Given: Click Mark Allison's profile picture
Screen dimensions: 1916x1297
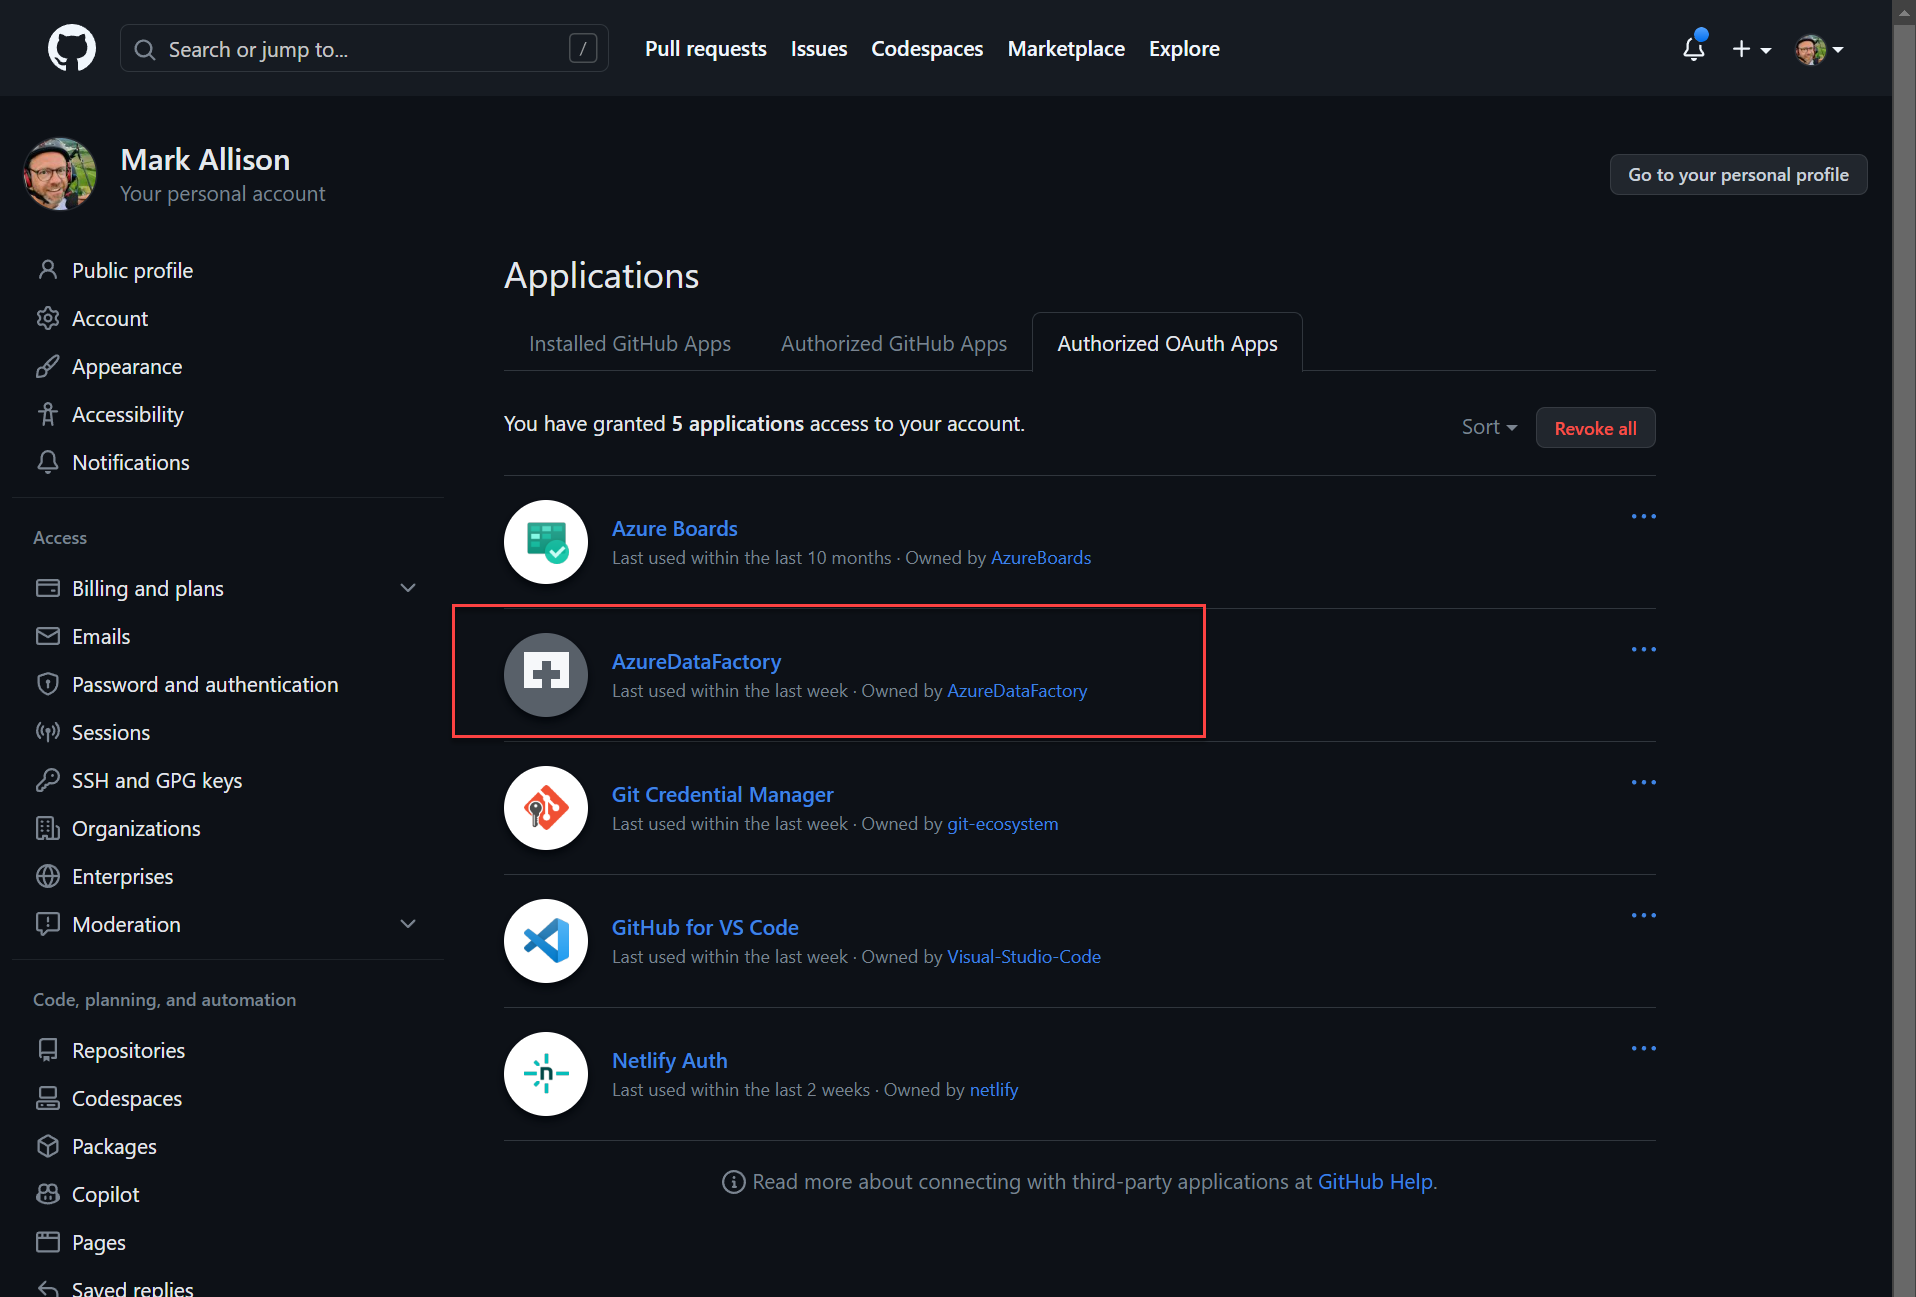Looking at the screenshot, I should click(x=60, y=174).
